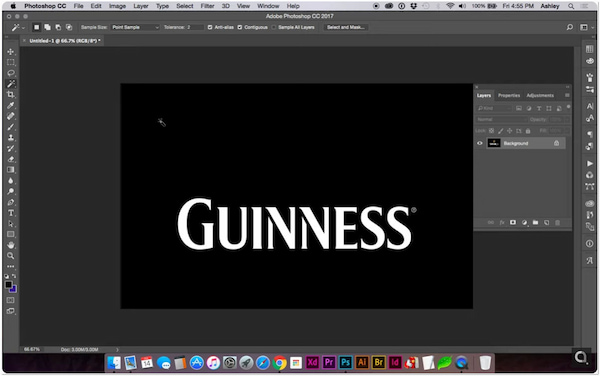Open the layer filter Kind dropdown
This screenshot has width=600, height=376.
point(494,108)
